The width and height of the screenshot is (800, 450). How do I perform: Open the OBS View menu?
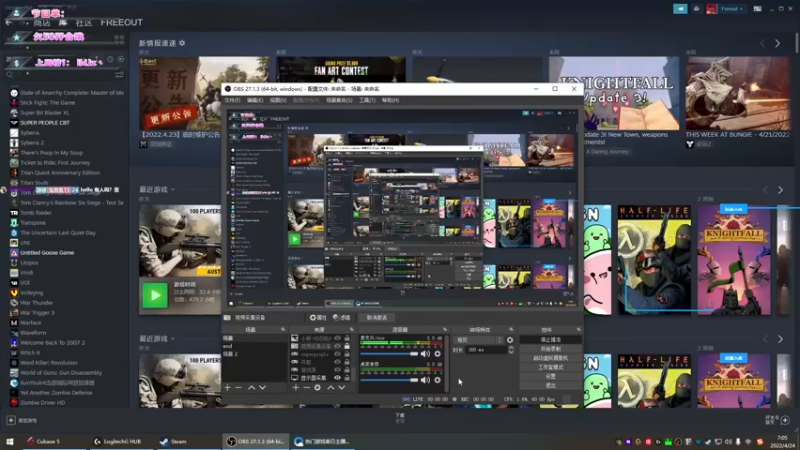[278, 101]
